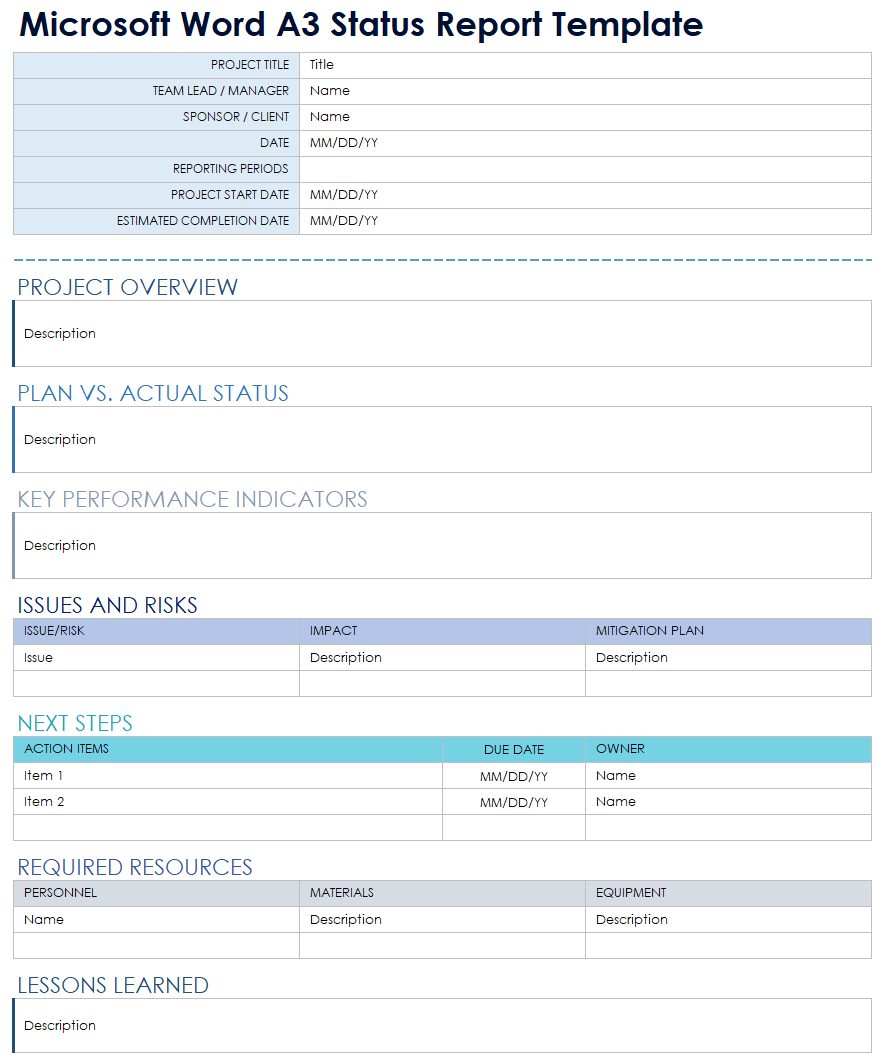
Task: Select the Plan vs. Actual Status description box
Action: [x=442, y=440]
